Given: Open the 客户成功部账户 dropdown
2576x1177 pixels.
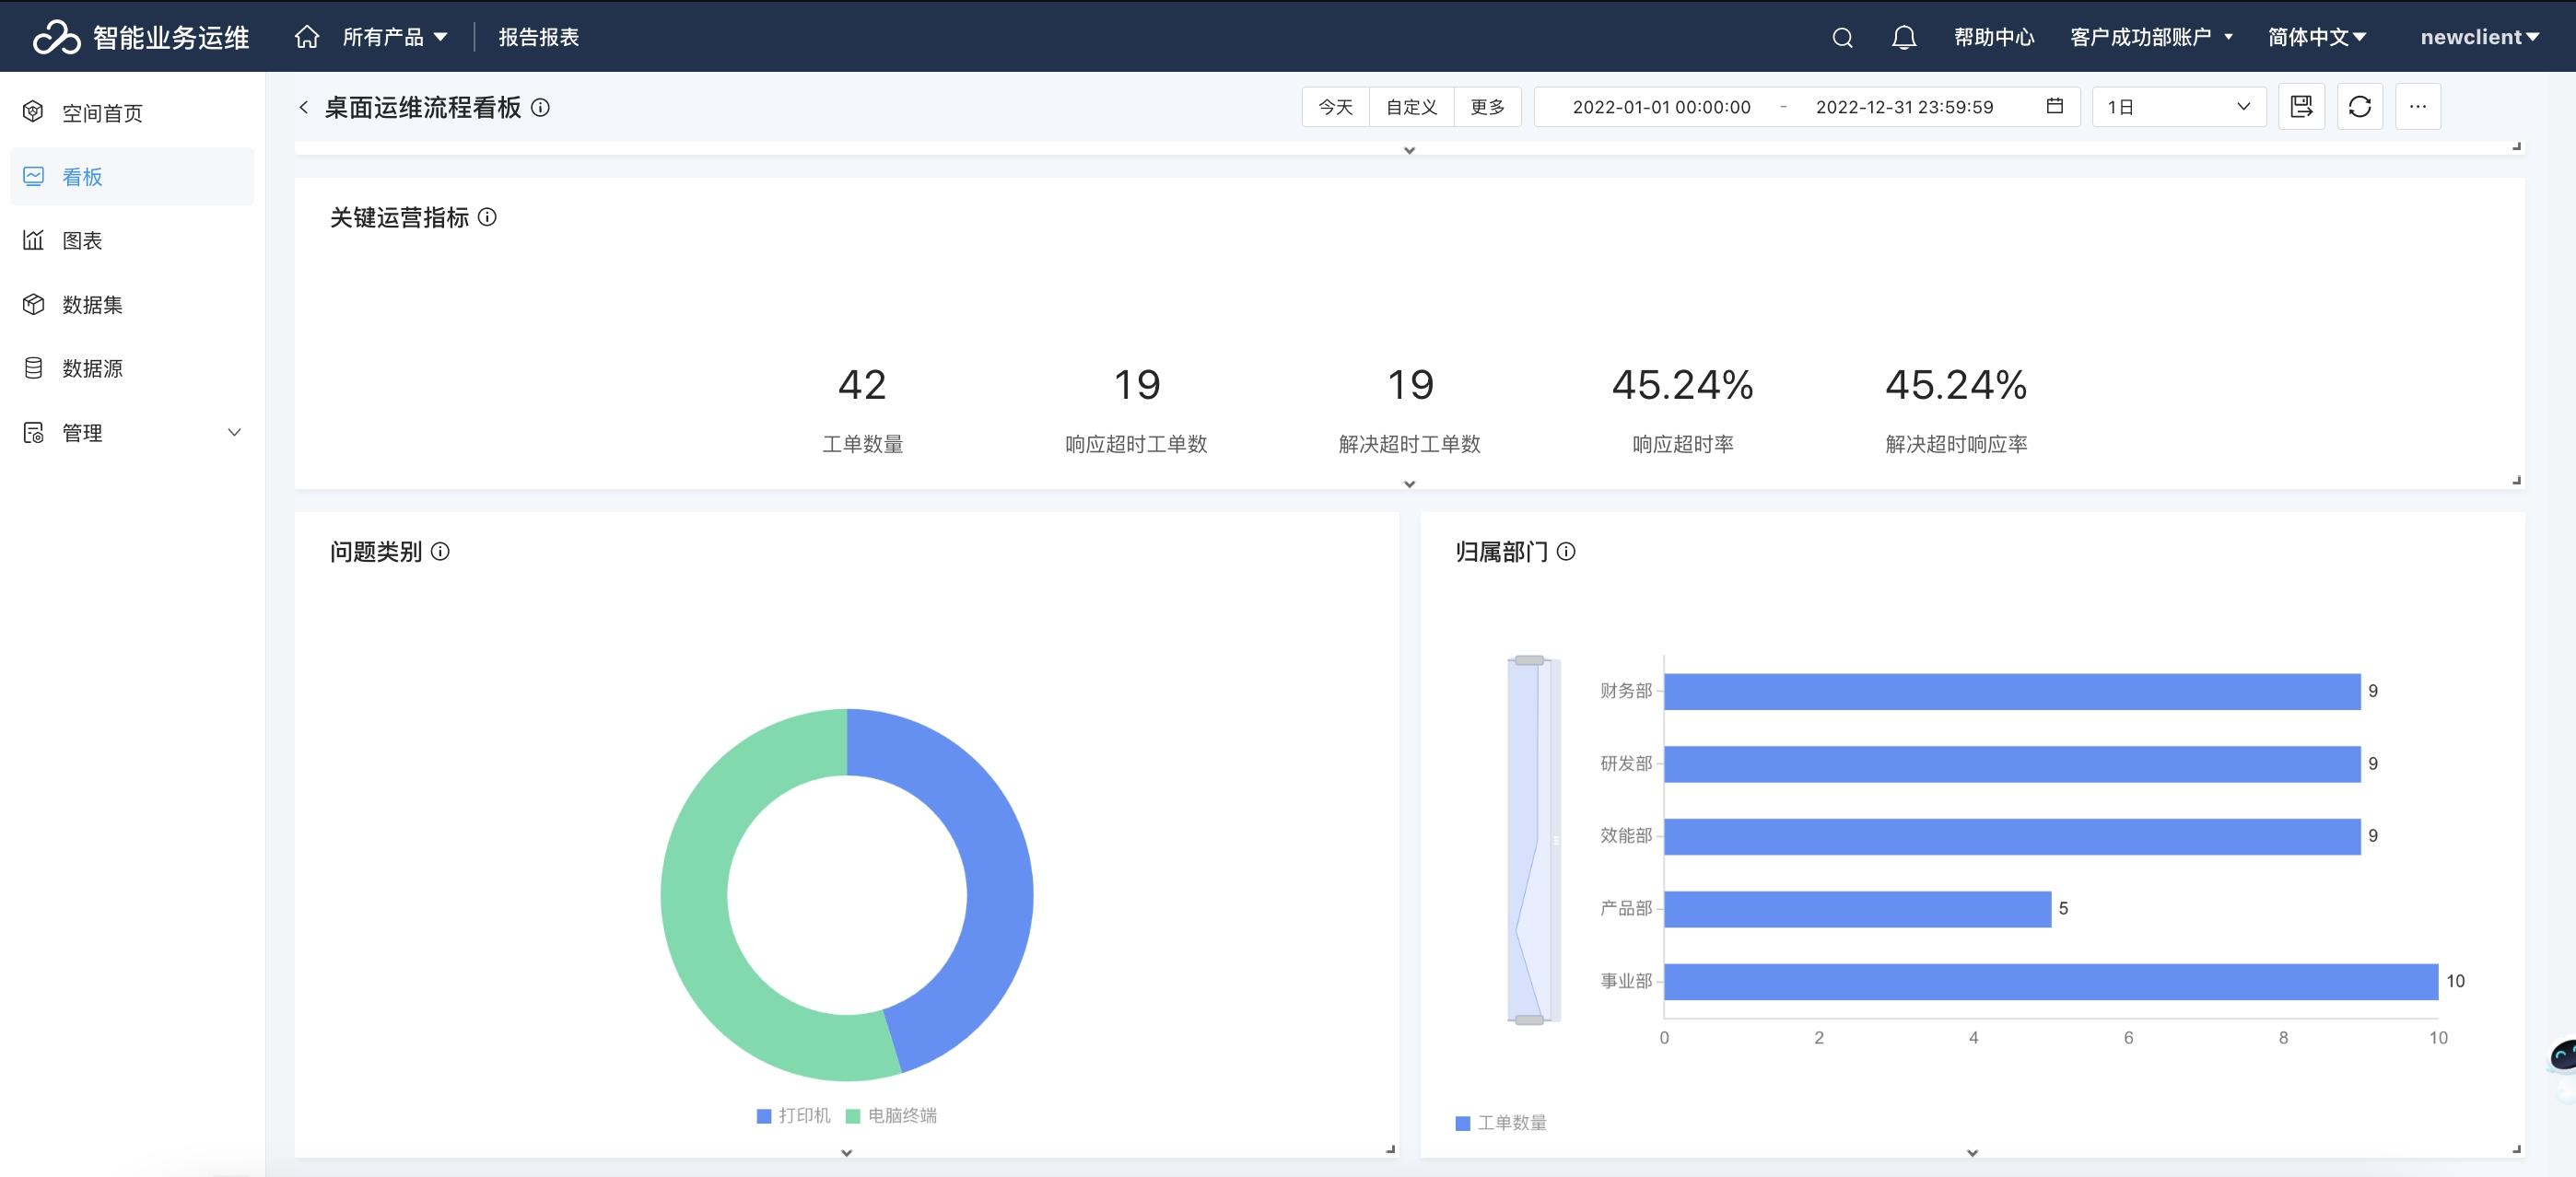Looking at the screenshot, I should (x=2151, y=37).
